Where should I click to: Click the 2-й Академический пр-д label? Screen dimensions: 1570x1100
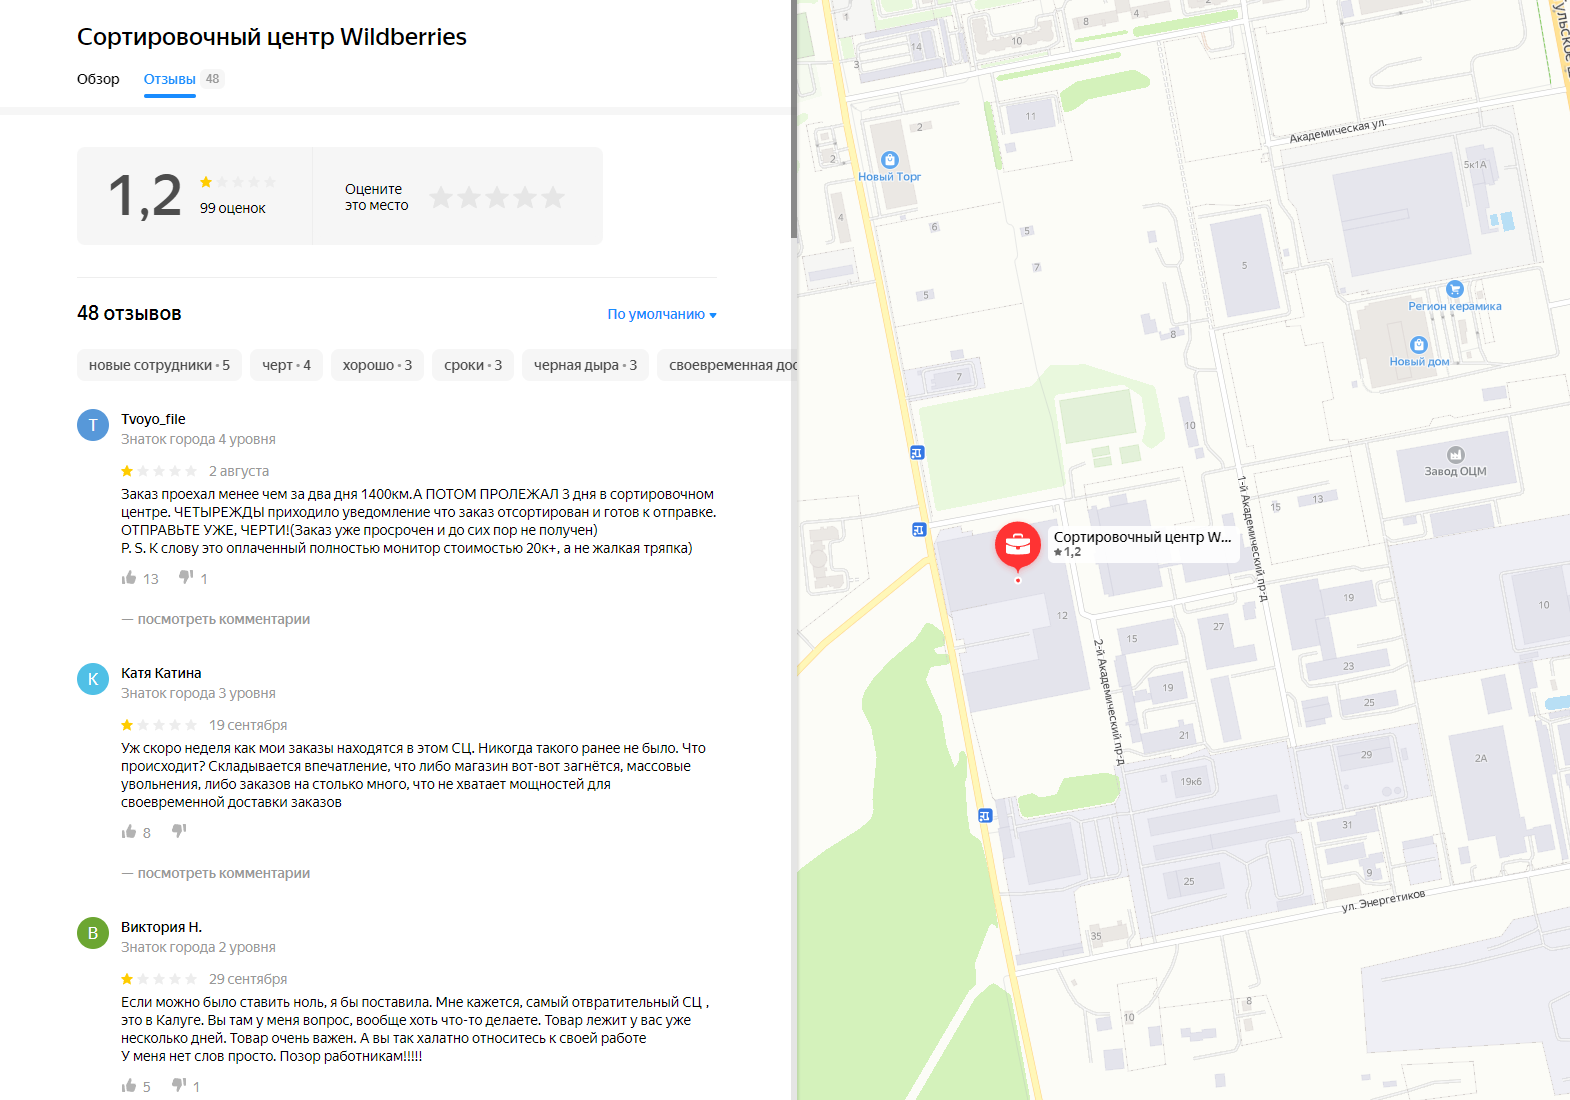(1109, 702)
